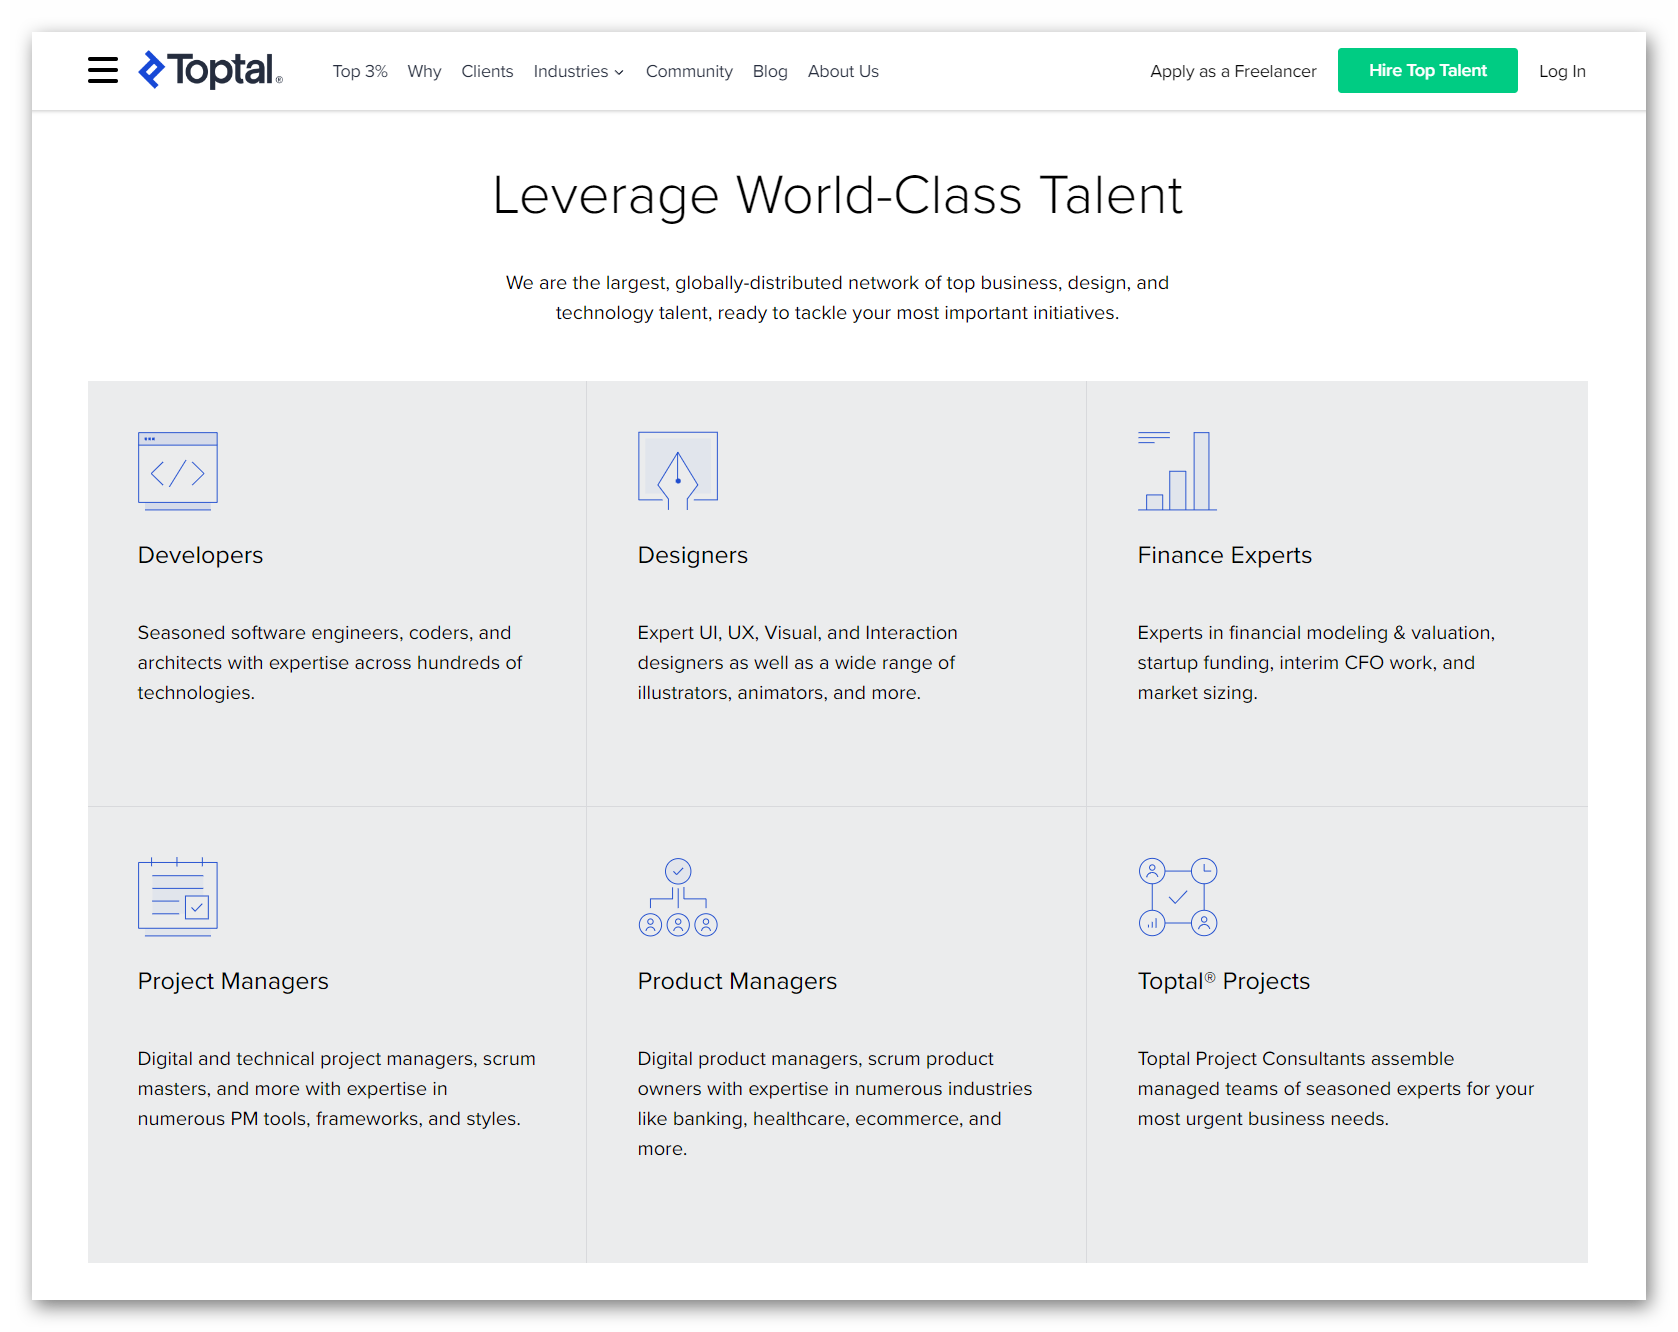Open the Product Managers heading
1678x1332 pixels.
pos(737,981)
